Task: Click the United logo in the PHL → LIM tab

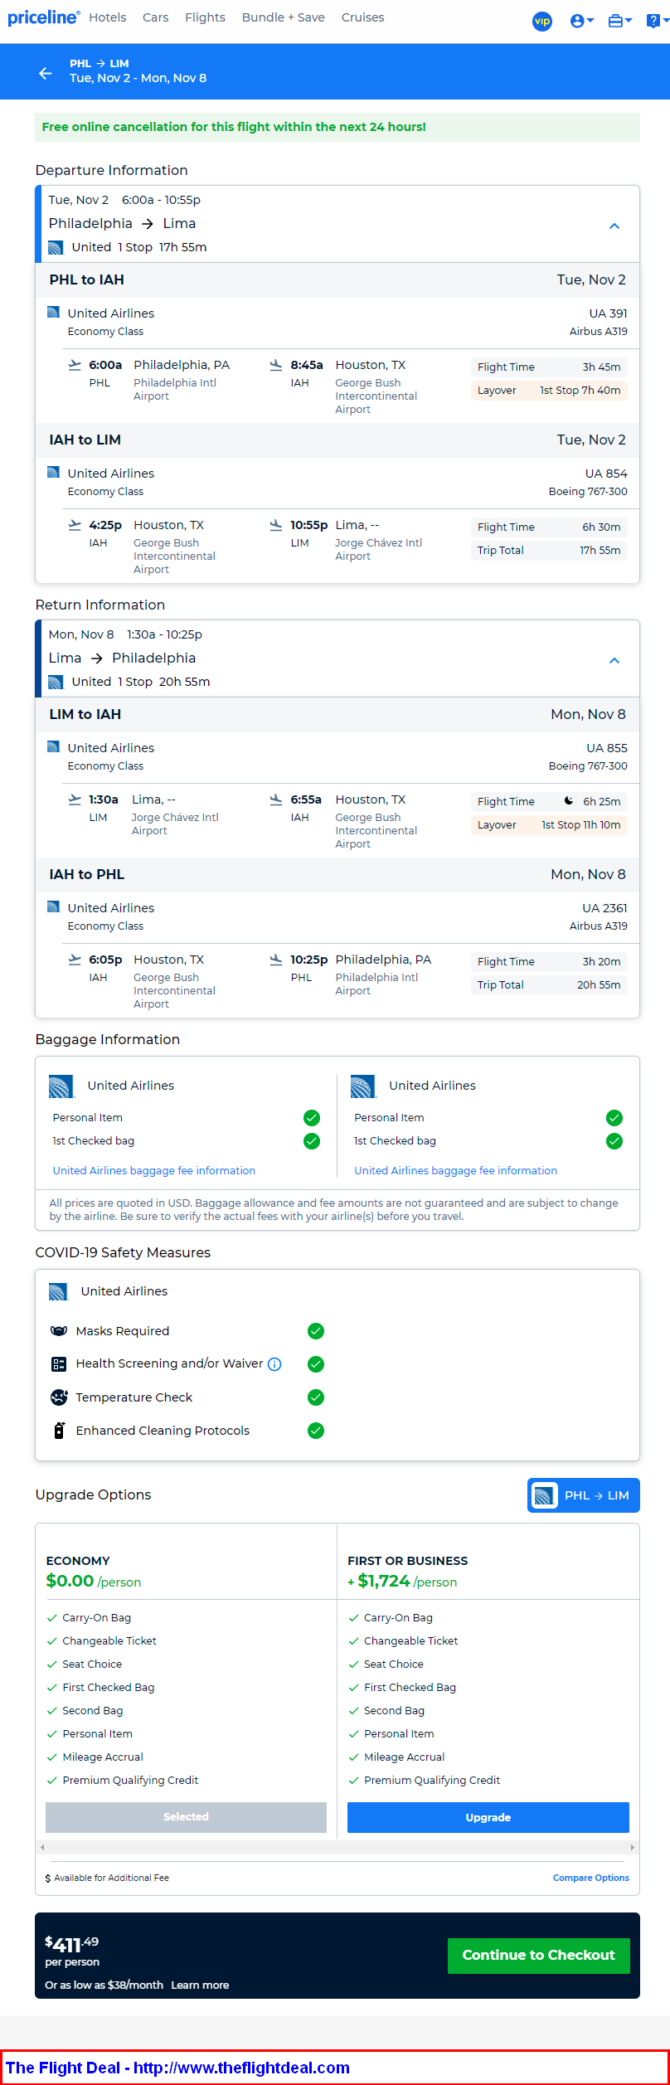Action: (x=545, y=1496)
